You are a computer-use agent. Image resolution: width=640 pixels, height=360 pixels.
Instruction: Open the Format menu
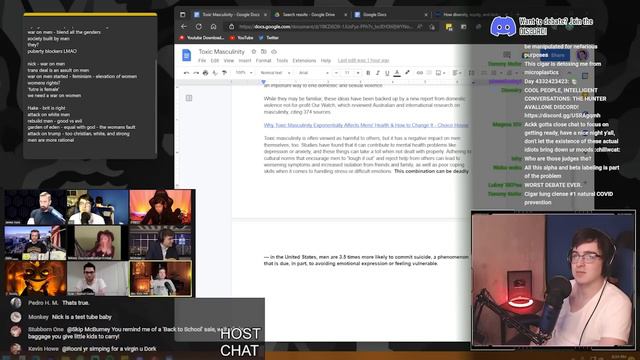[x=263, y=60]
